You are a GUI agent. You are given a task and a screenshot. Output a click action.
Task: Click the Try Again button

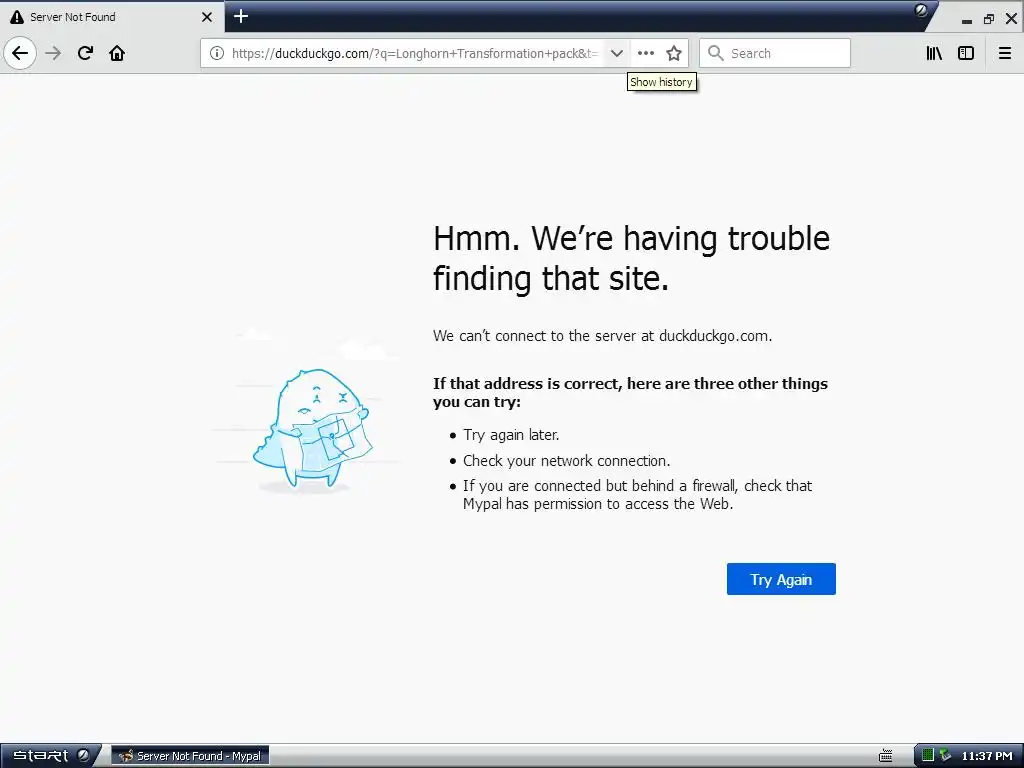click(x=781, y=579)
